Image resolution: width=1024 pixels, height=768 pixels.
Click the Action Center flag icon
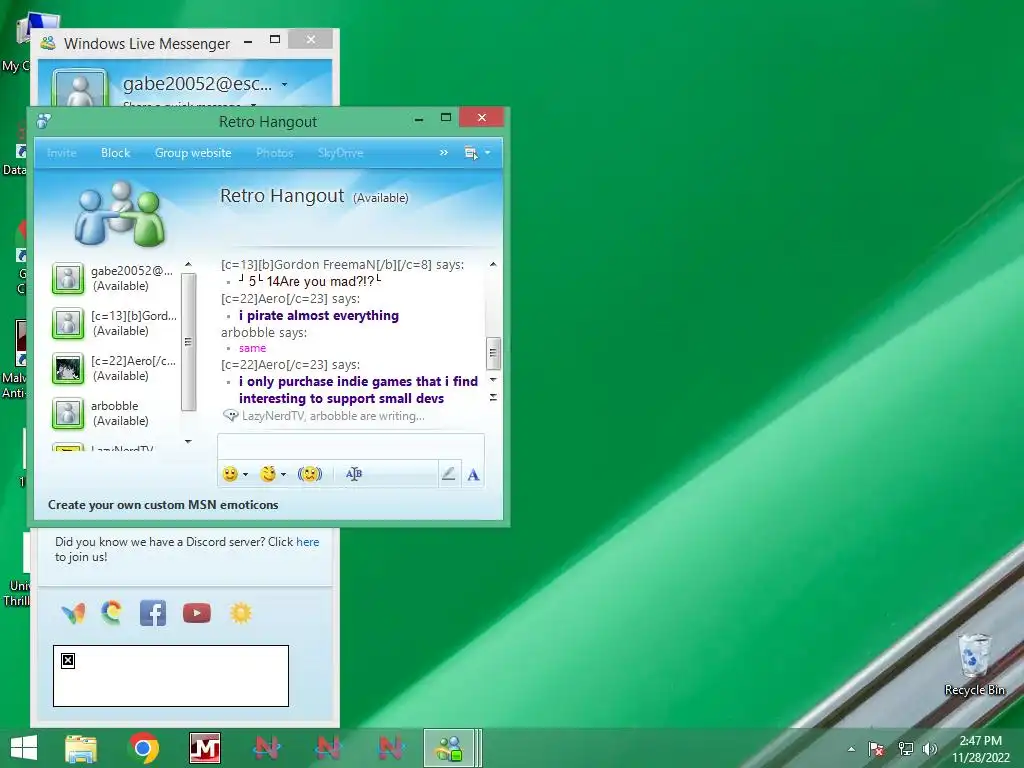[876, 748]
